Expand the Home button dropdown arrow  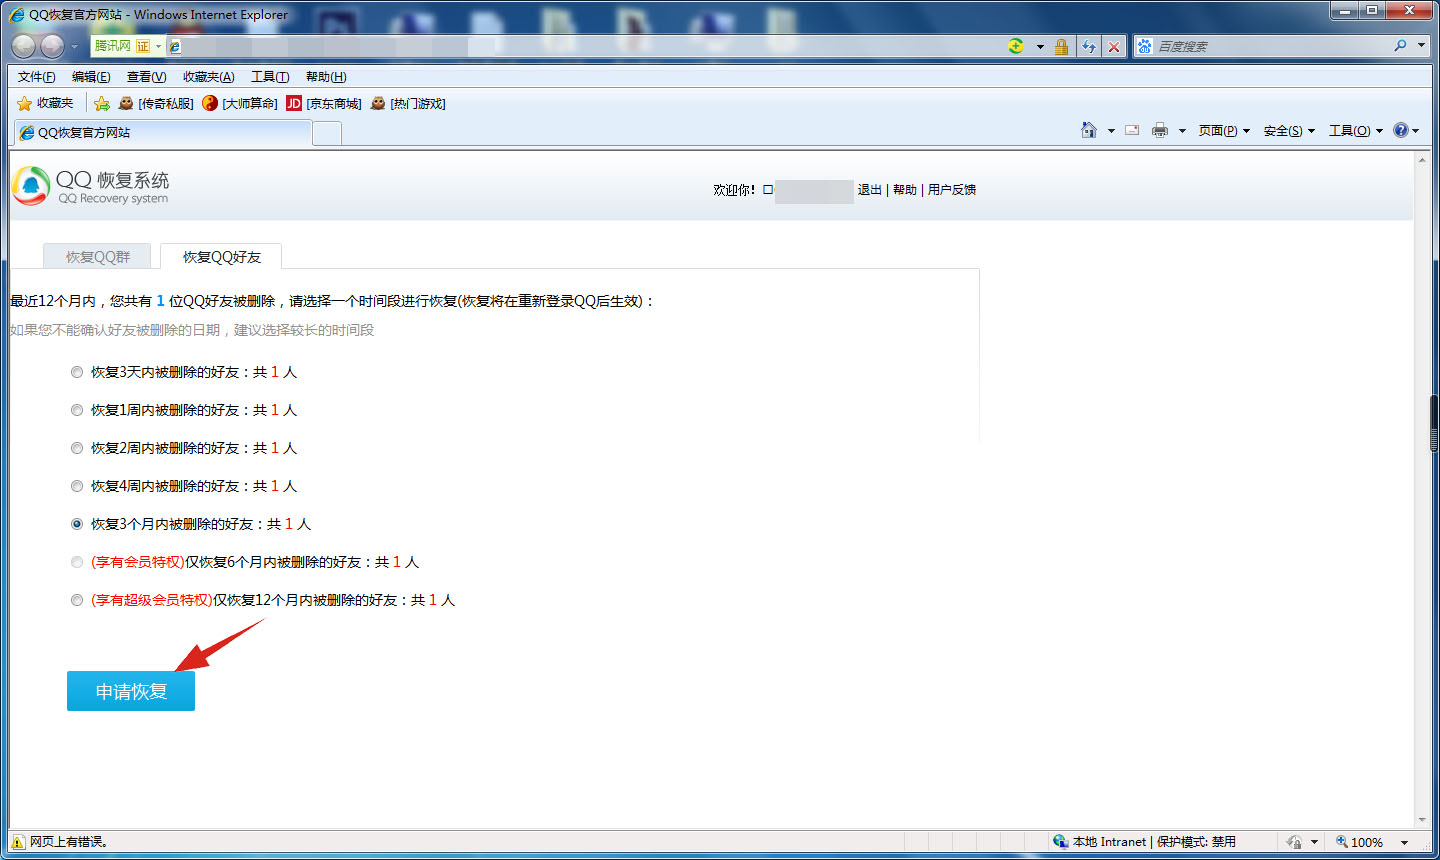[x=1111, y=131]
